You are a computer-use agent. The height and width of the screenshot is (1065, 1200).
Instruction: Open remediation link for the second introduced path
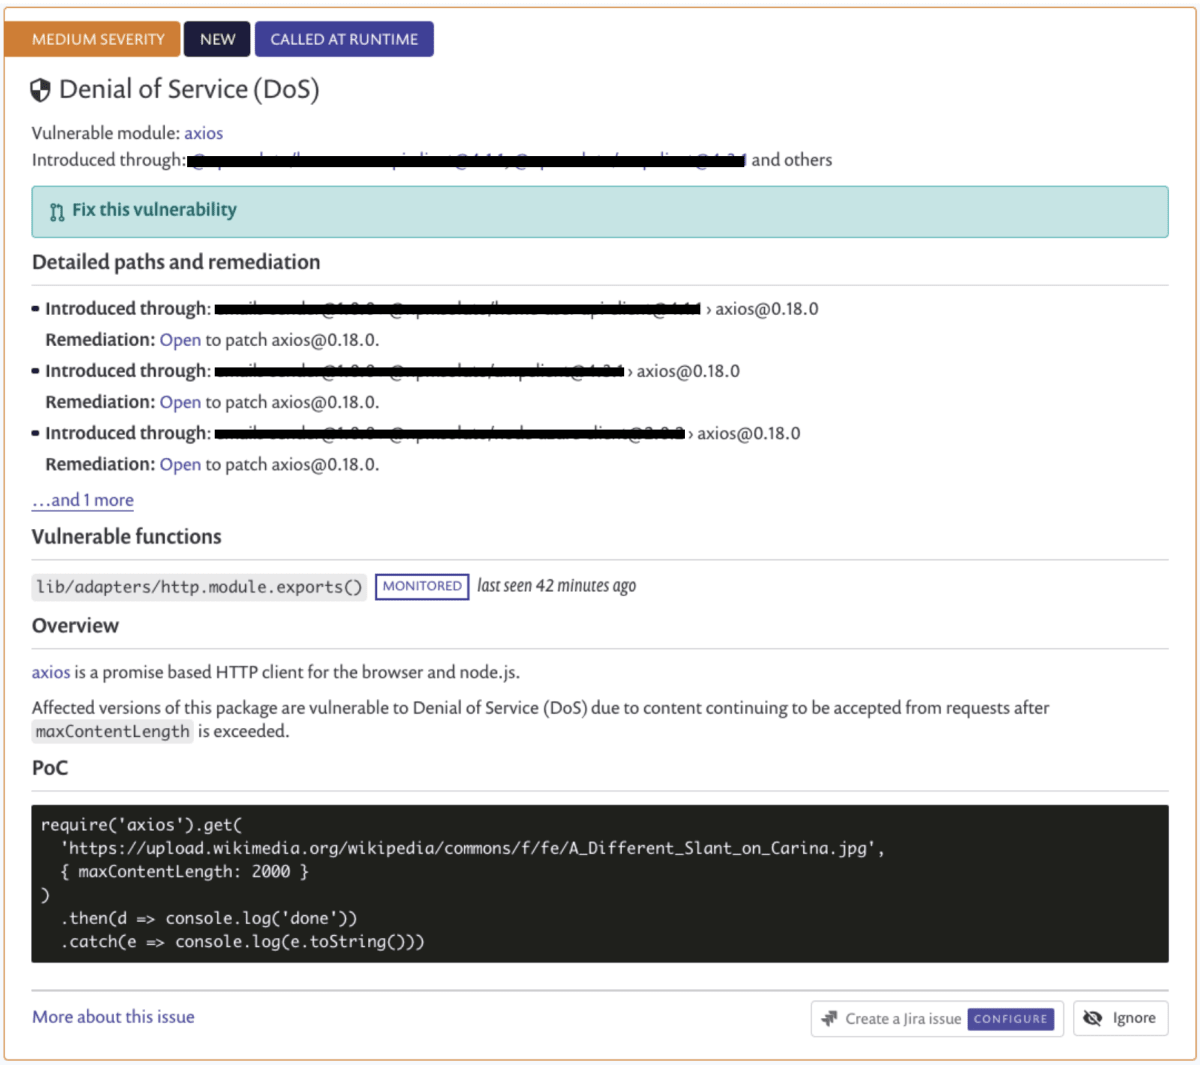(180, 402)
